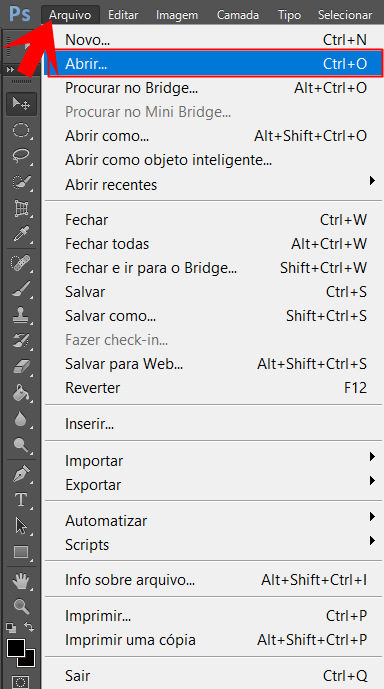Select the Crop tool

point(21,208)
